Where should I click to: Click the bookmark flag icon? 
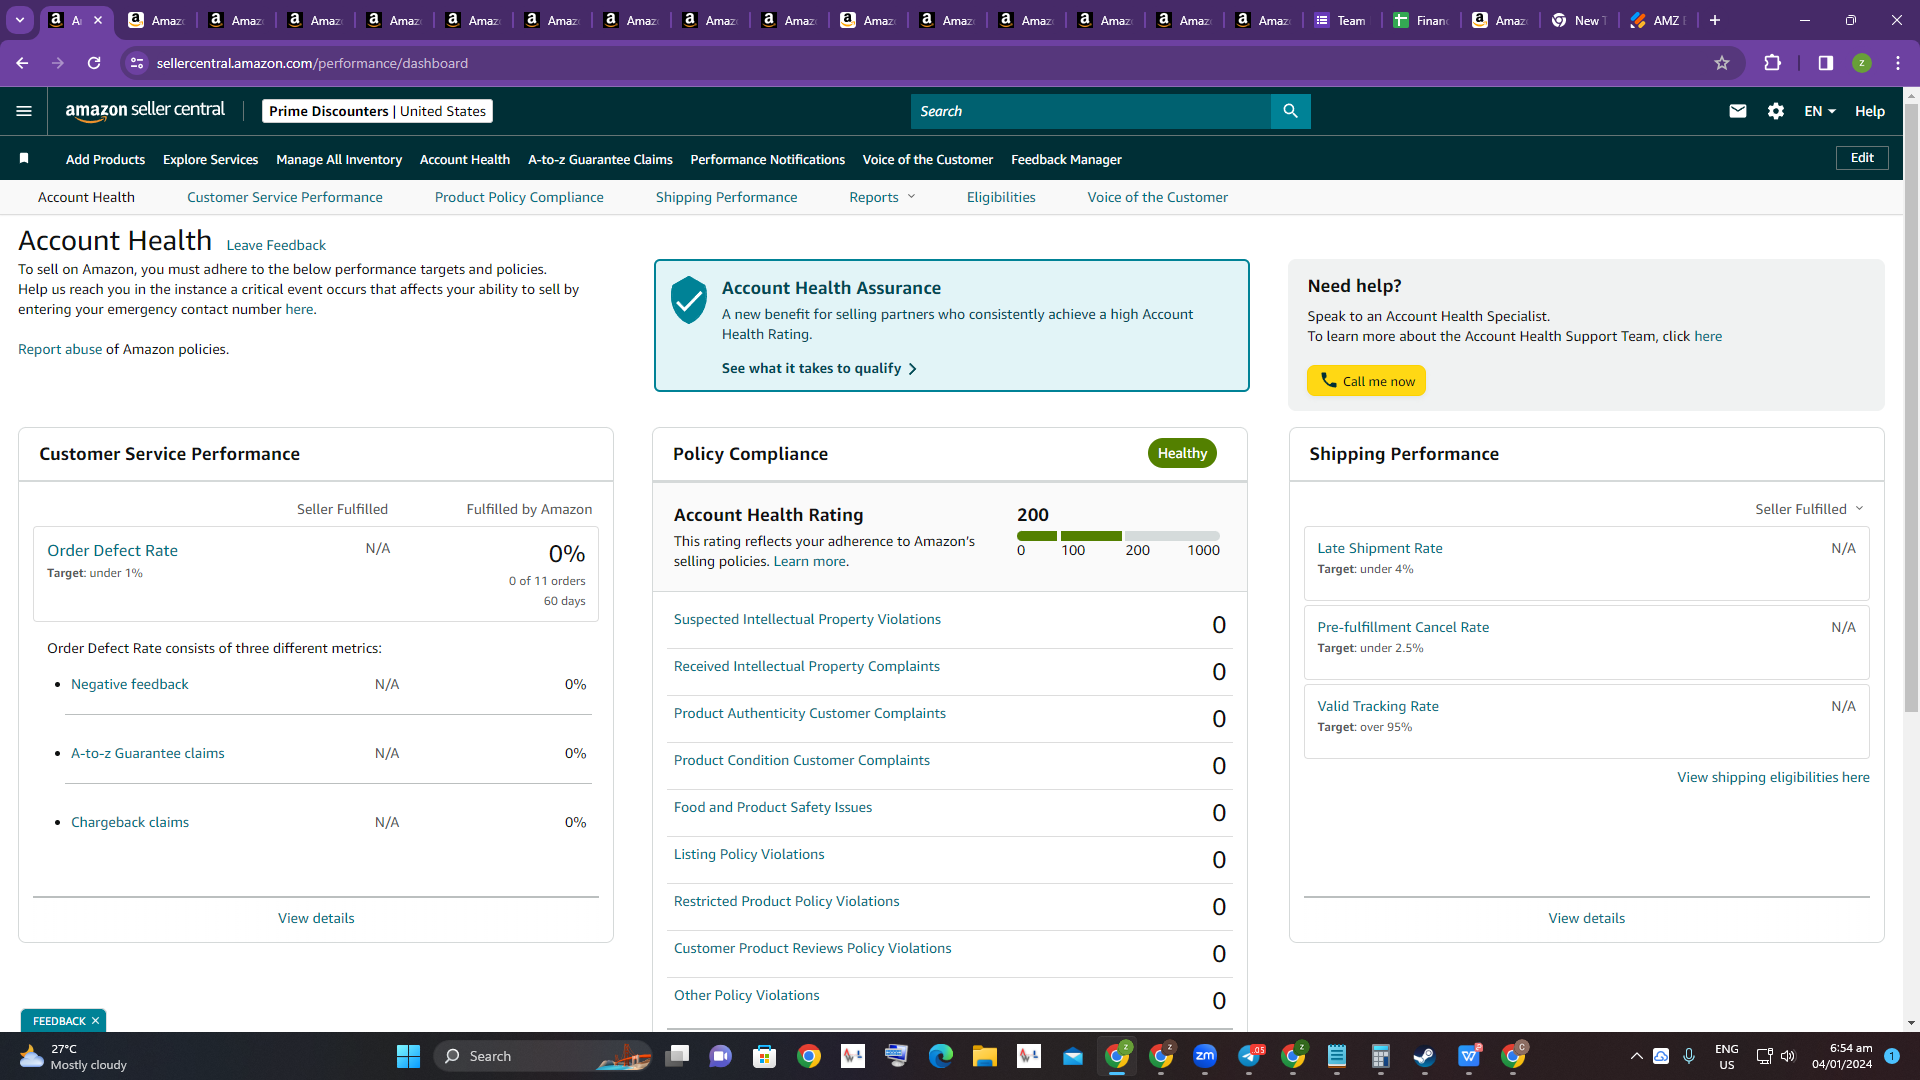pos(24,158)
